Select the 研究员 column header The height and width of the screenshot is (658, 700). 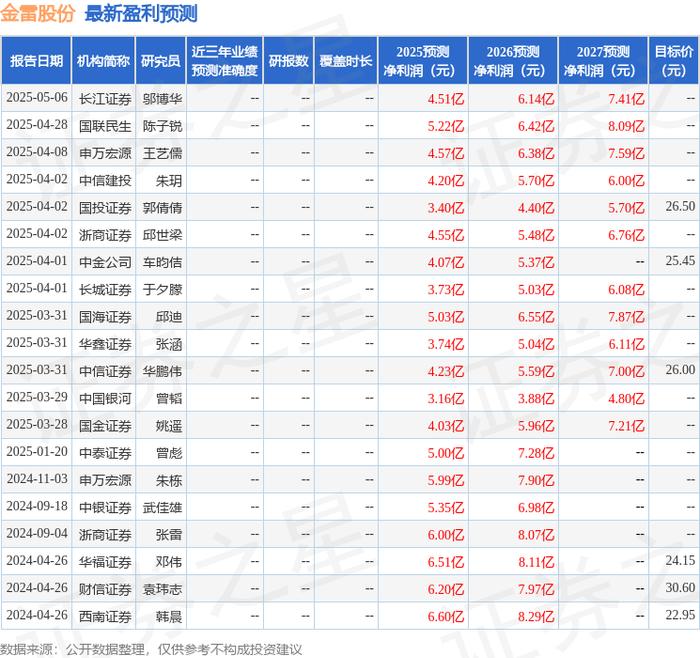pos(161,61)
